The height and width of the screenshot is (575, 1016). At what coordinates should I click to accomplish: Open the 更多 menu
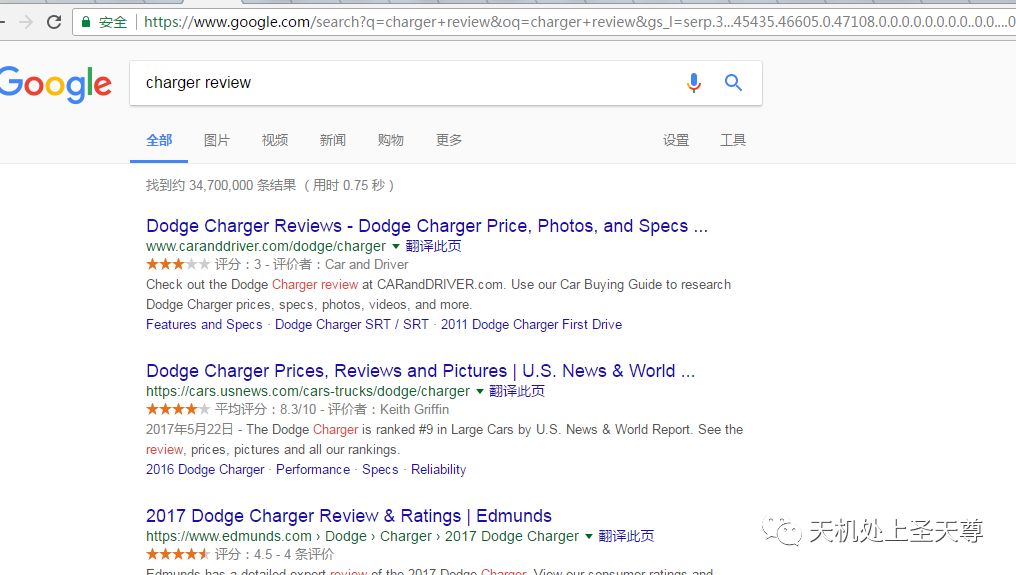[448, 140]
